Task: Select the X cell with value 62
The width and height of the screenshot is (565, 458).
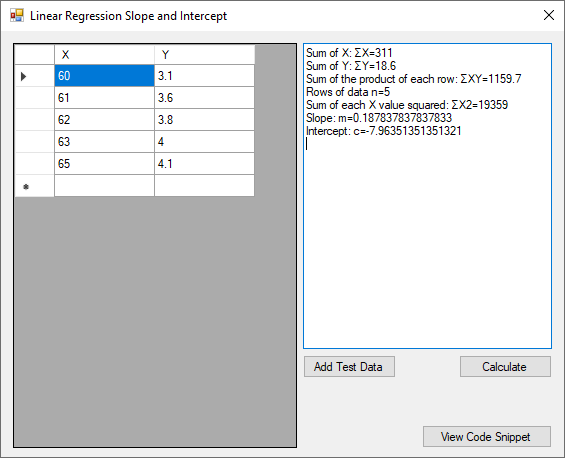Action: 104,120
